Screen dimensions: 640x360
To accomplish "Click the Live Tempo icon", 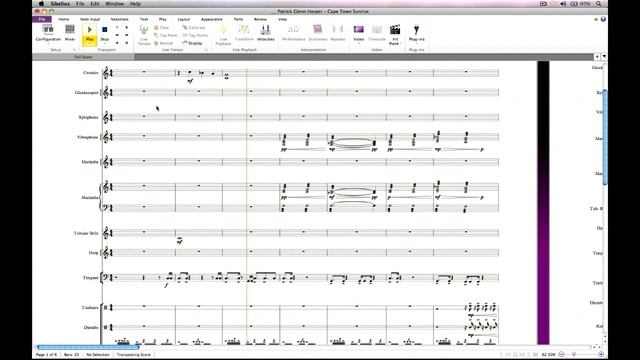I will click(144, 30).
